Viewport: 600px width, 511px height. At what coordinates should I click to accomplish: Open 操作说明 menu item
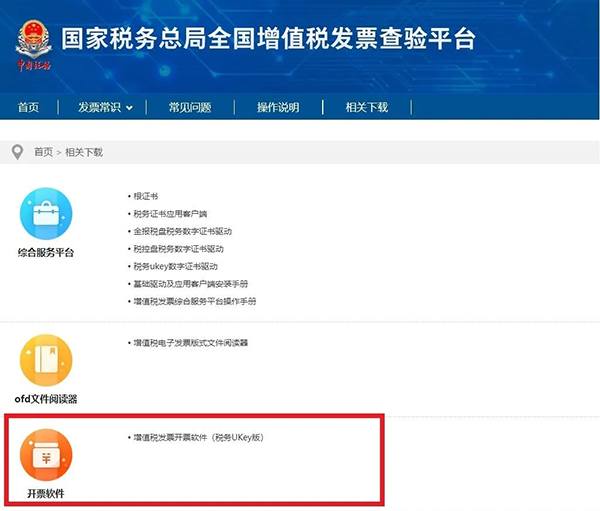pyautogui.click(x=278, y=107)
